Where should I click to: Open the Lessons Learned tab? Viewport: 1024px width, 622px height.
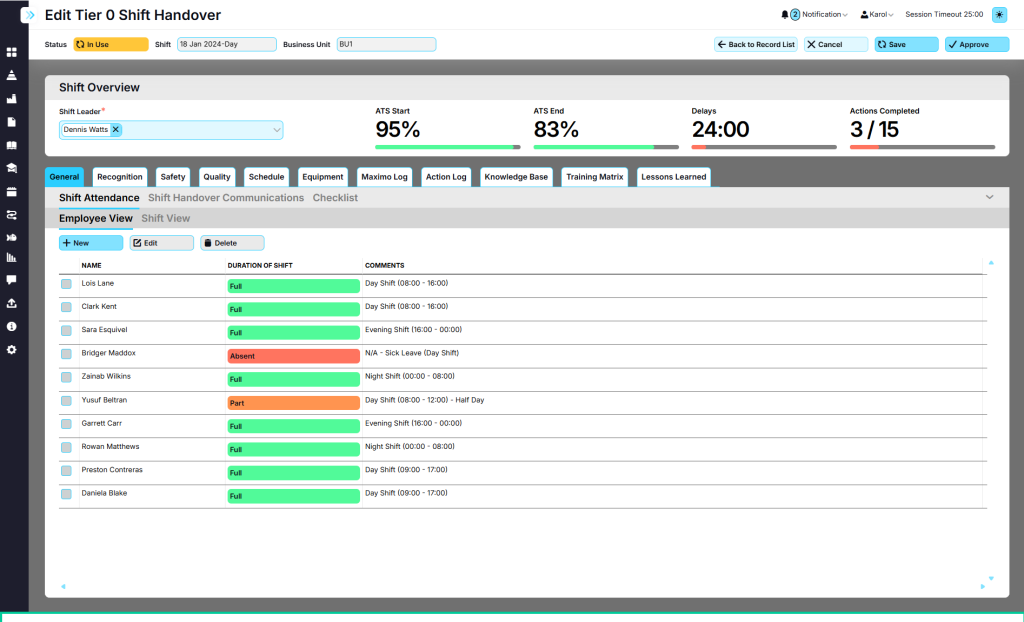point(673,177)
